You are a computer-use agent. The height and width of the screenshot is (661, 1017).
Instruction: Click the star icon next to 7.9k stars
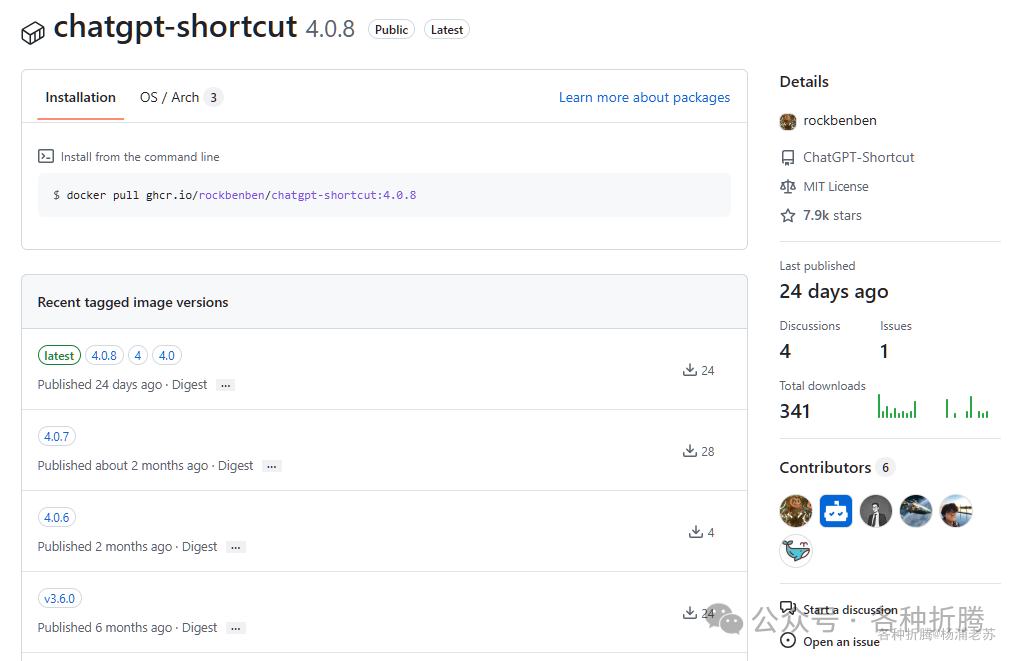788,215
